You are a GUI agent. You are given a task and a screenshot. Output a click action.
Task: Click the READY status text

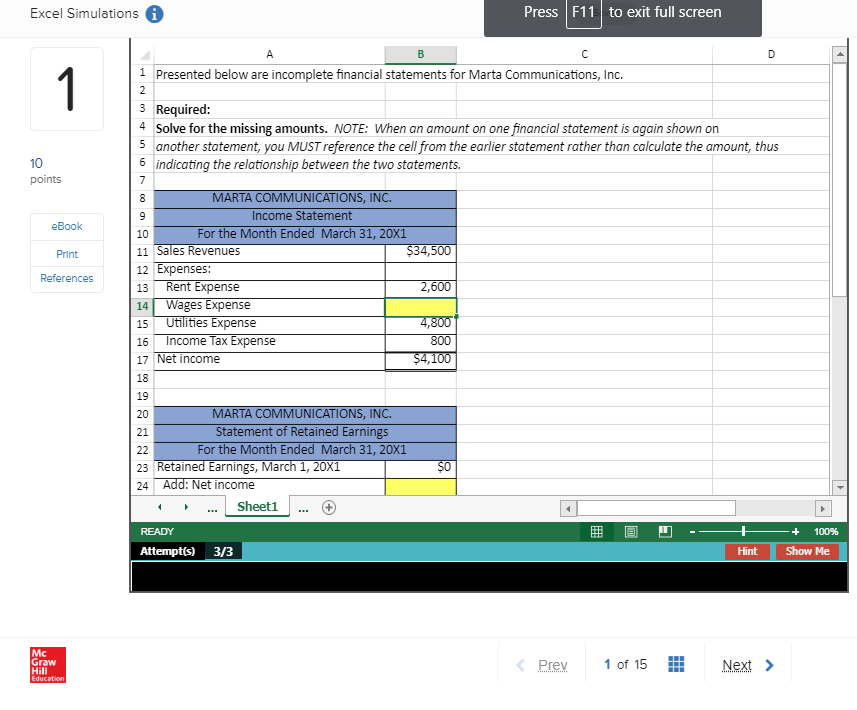click(x=157, y=532)
